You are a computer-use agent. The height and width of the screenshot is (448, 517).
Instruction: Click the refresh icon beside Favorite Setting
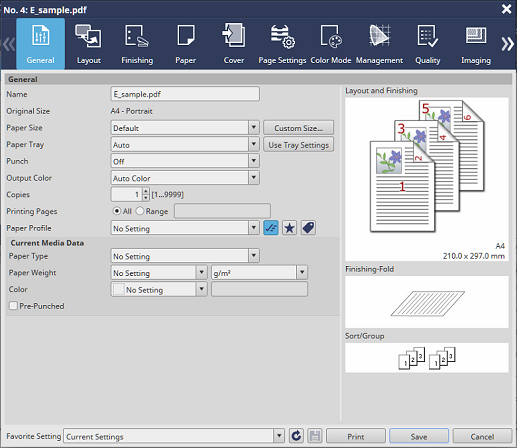(296, 436)
